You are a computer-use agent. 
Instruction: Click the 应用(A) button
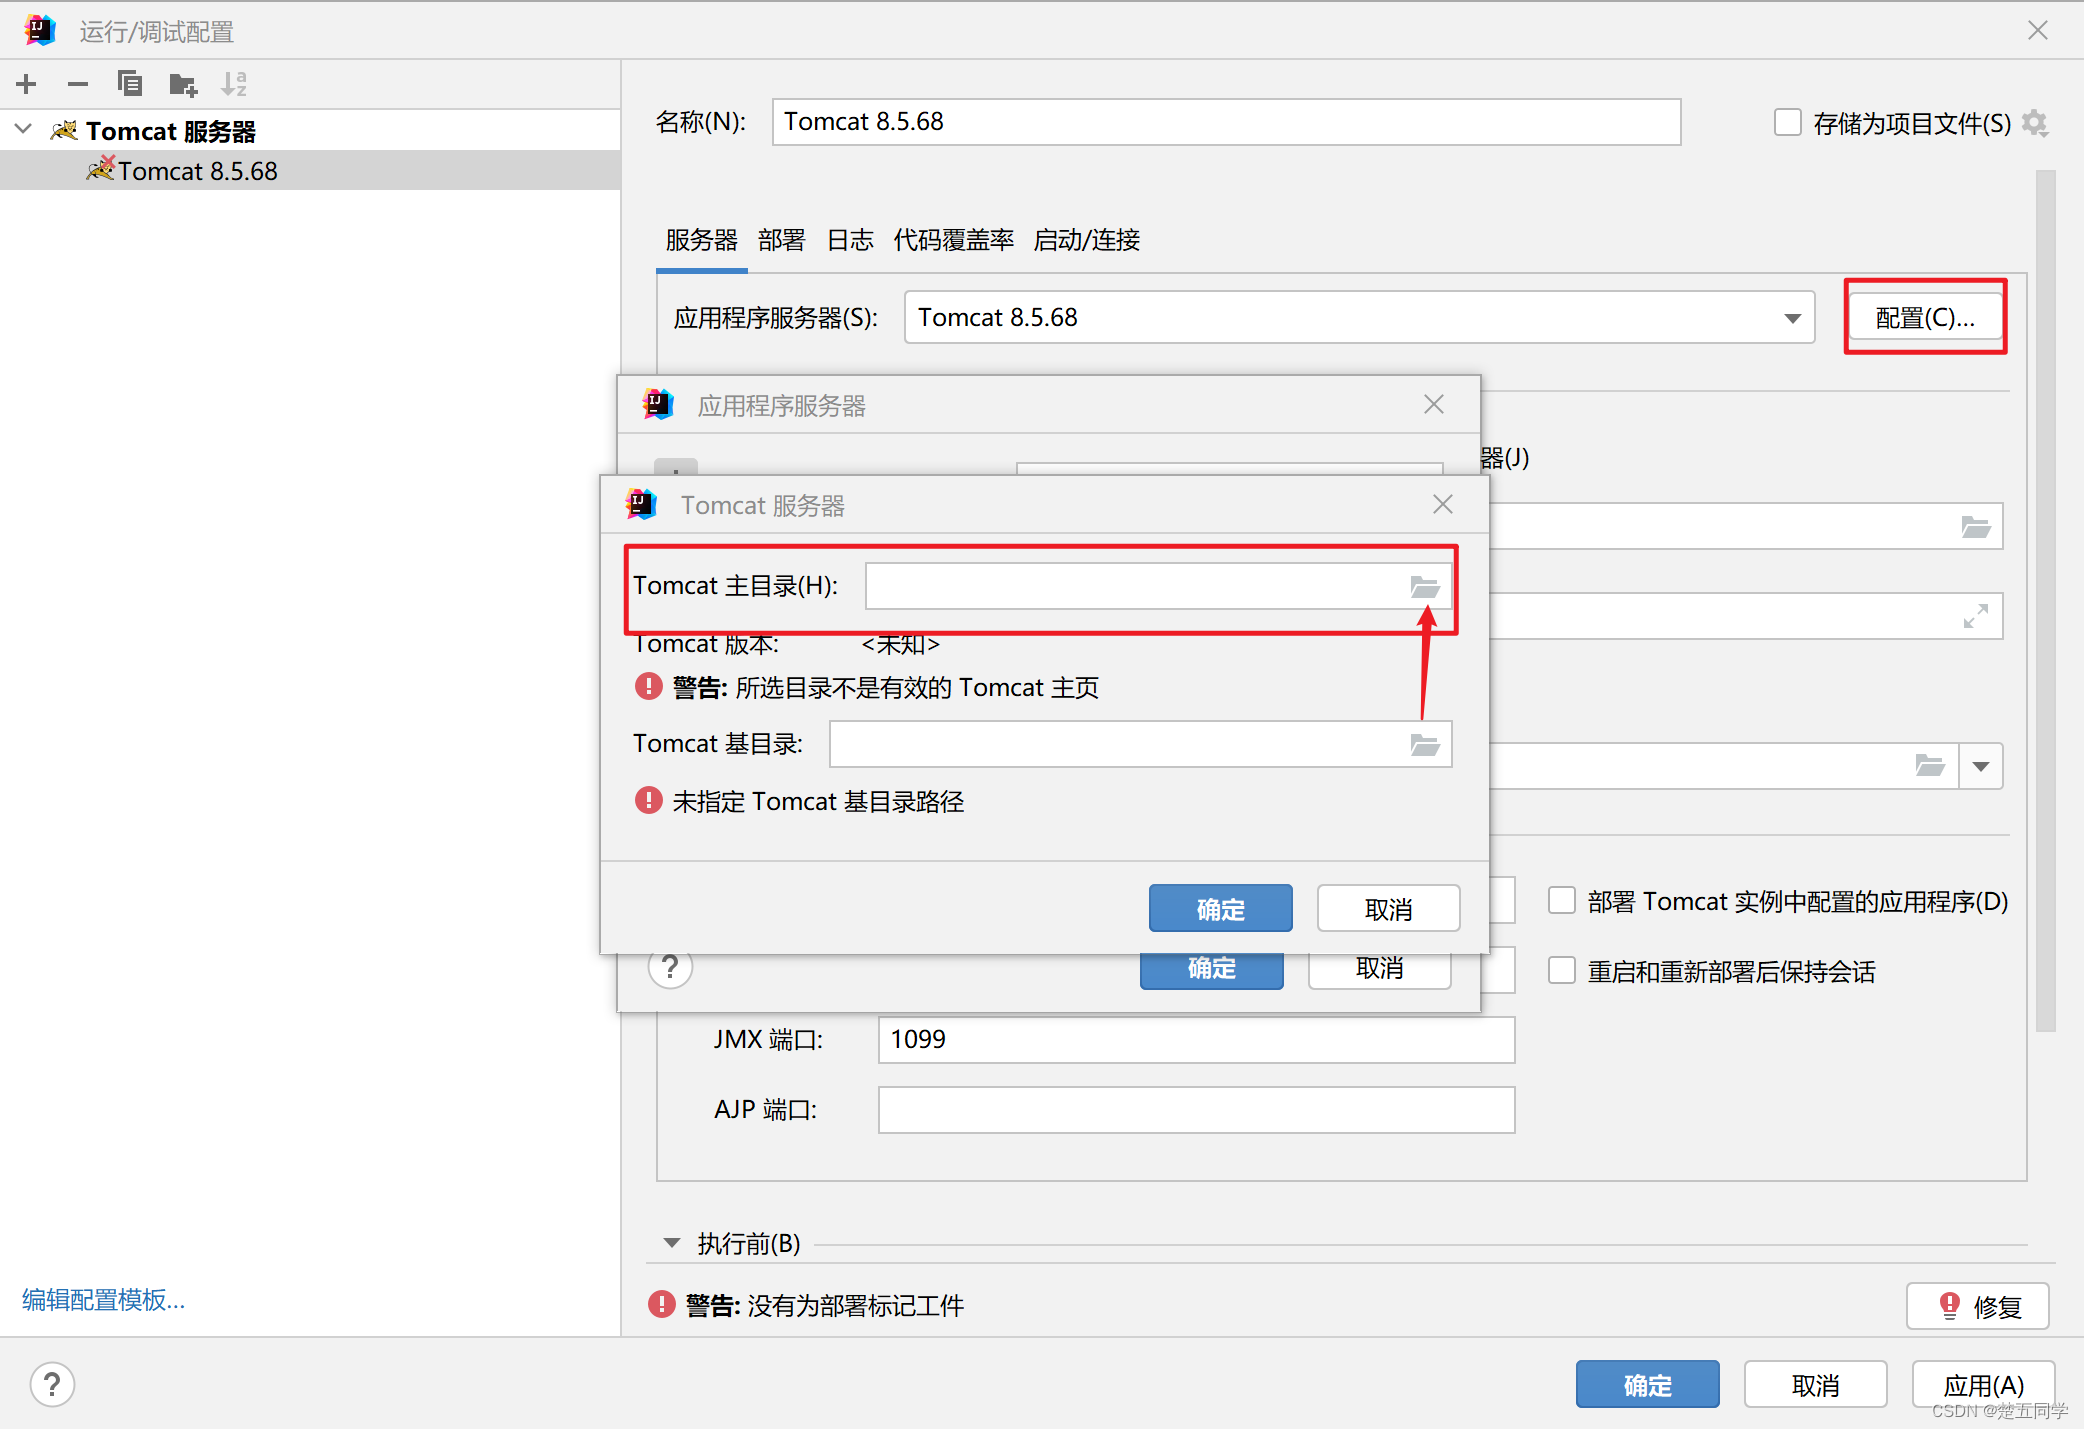coord(1983,1385)
